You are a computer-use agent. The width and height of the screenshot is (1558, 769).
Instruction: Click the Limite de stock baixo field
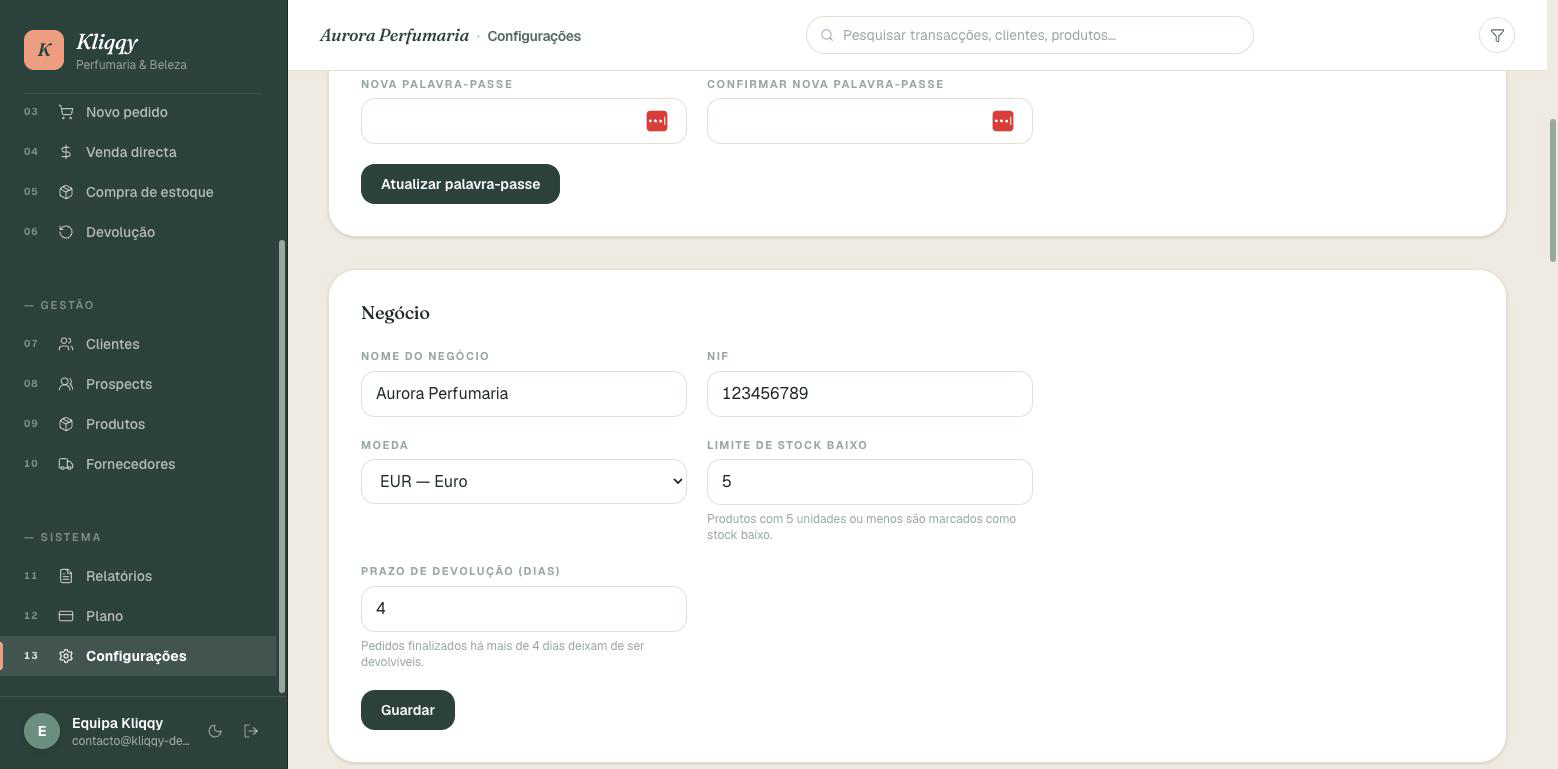pyautogui.click(x=870, y=482)
